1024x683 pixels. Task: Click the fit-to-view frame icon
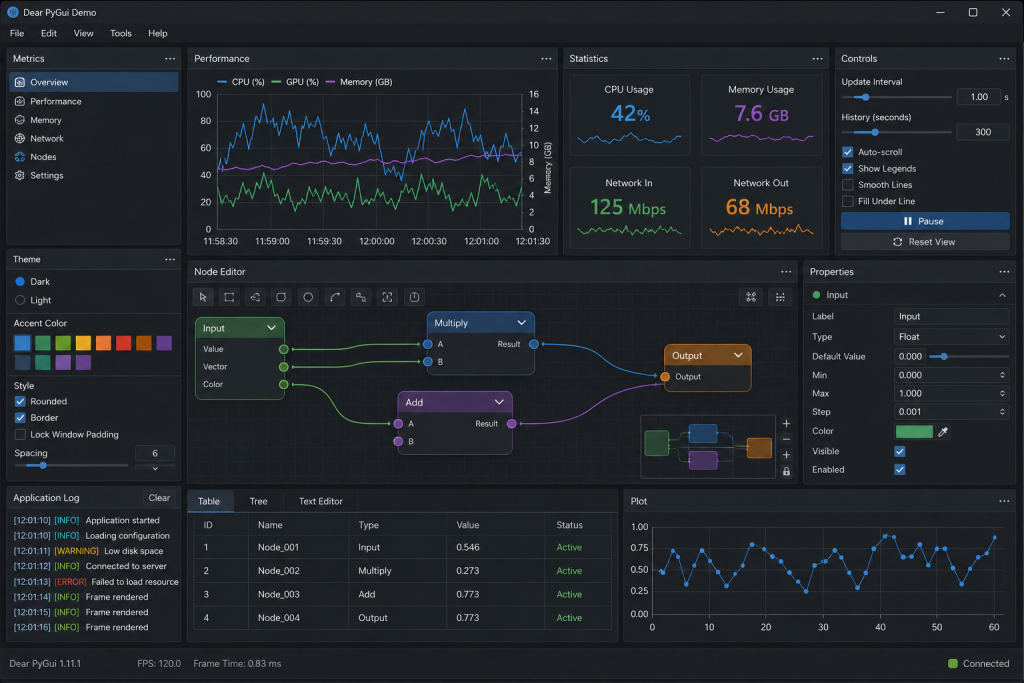[x=387, y=297]
